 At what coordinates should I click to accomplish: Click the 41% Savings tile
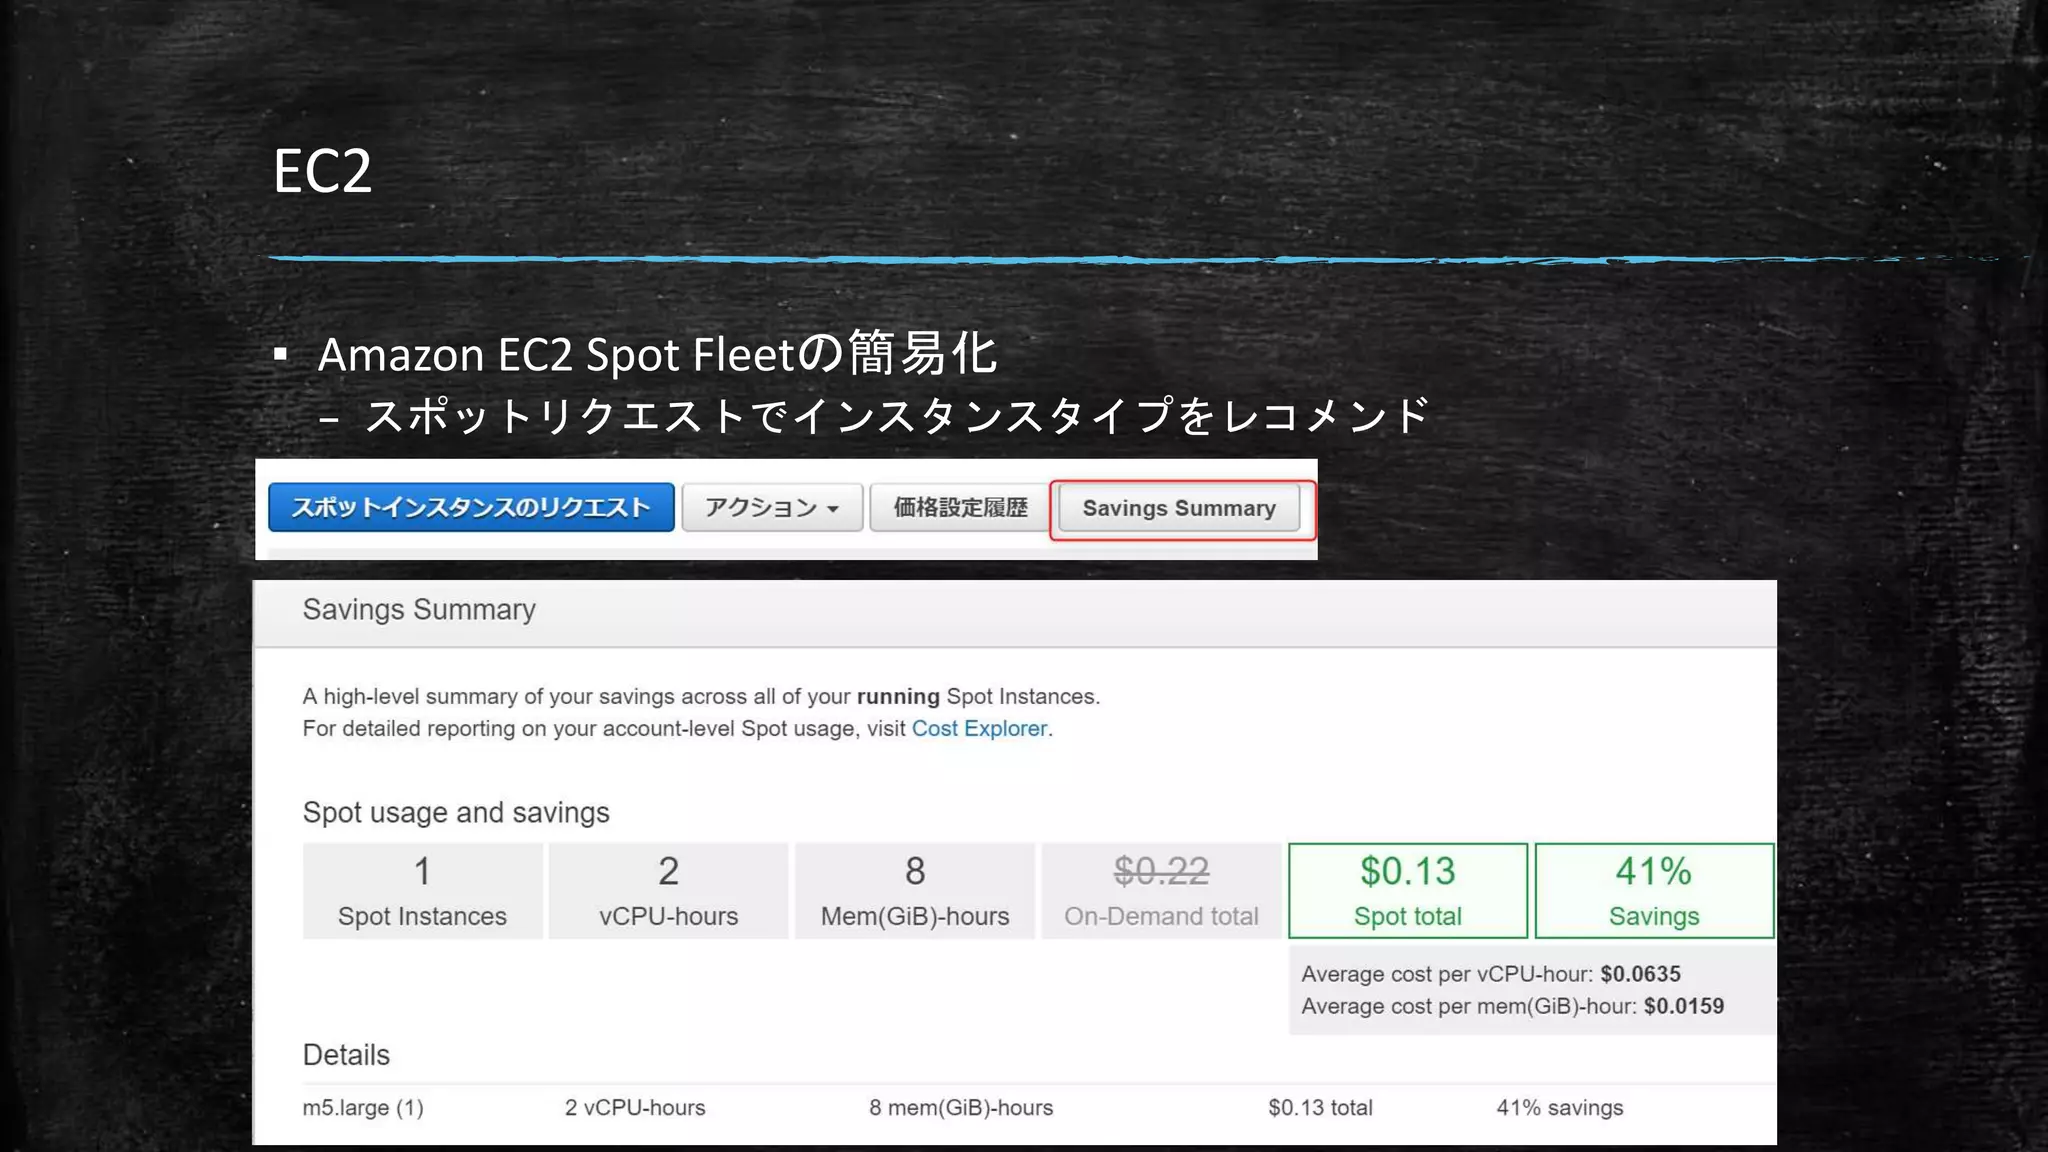coord(1654,891)
